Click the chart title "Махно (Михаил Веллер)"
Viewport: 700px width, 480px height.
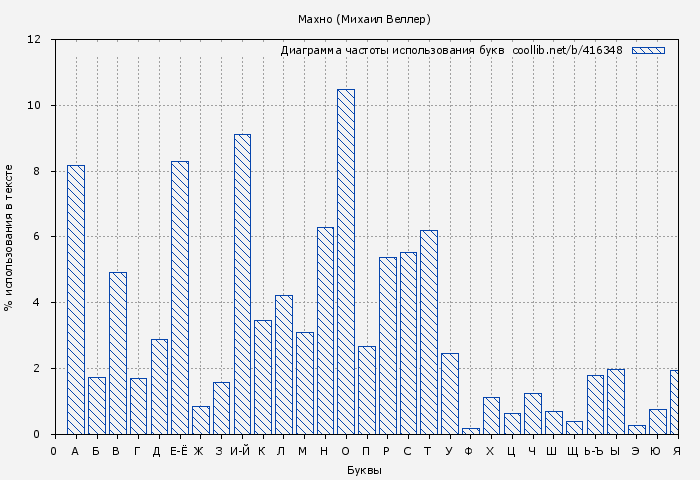coord(364,19)
